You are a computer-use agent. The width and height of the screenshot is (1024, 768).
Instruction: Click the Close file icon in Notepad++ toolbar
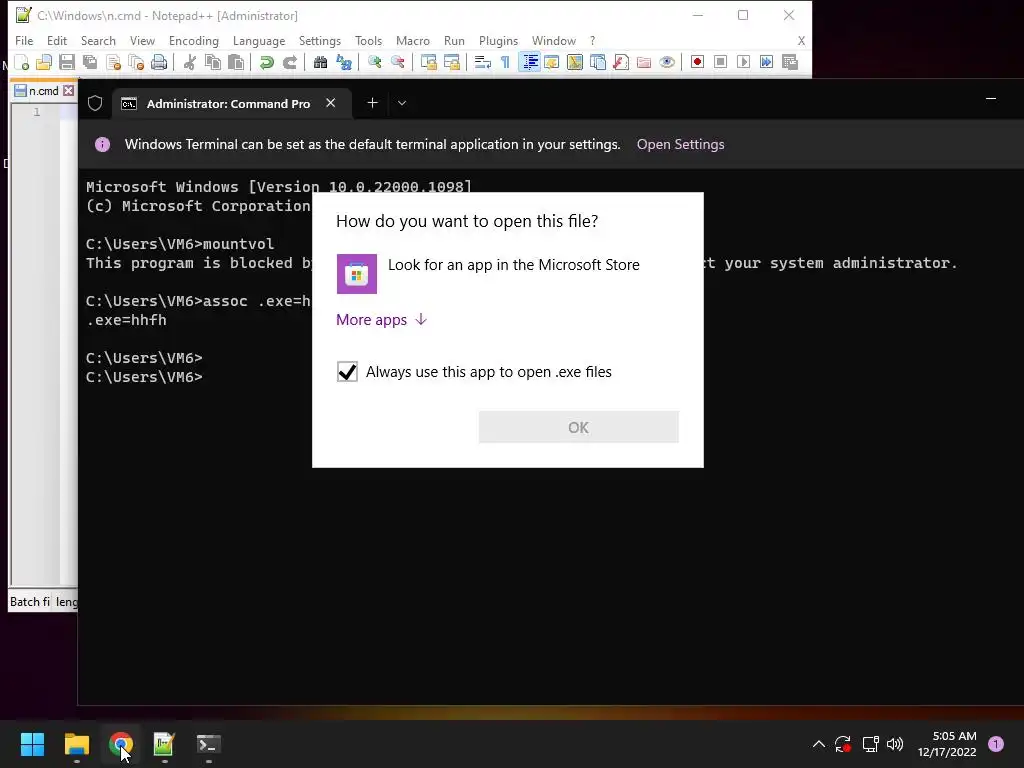113,62
